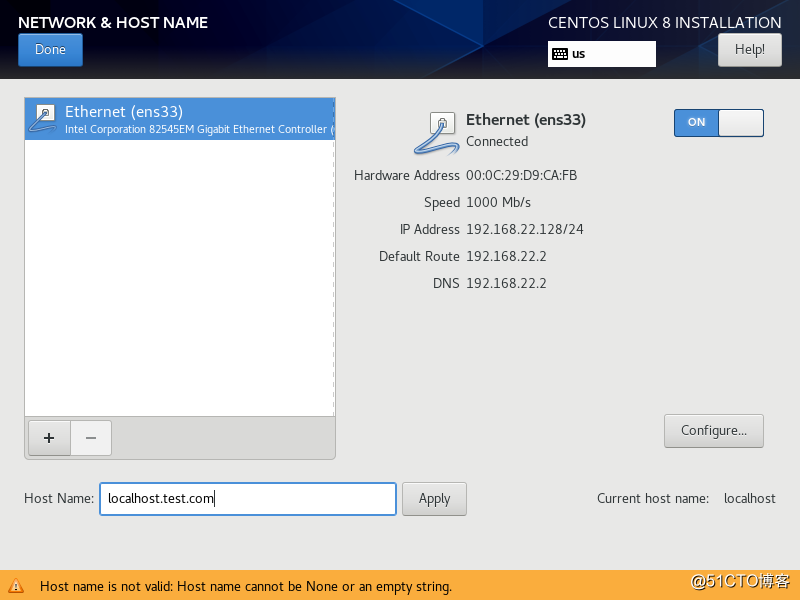800x600 pixels.
Task: Click the Ethernet cable icon in device list
Action: [x=43, y=119]
